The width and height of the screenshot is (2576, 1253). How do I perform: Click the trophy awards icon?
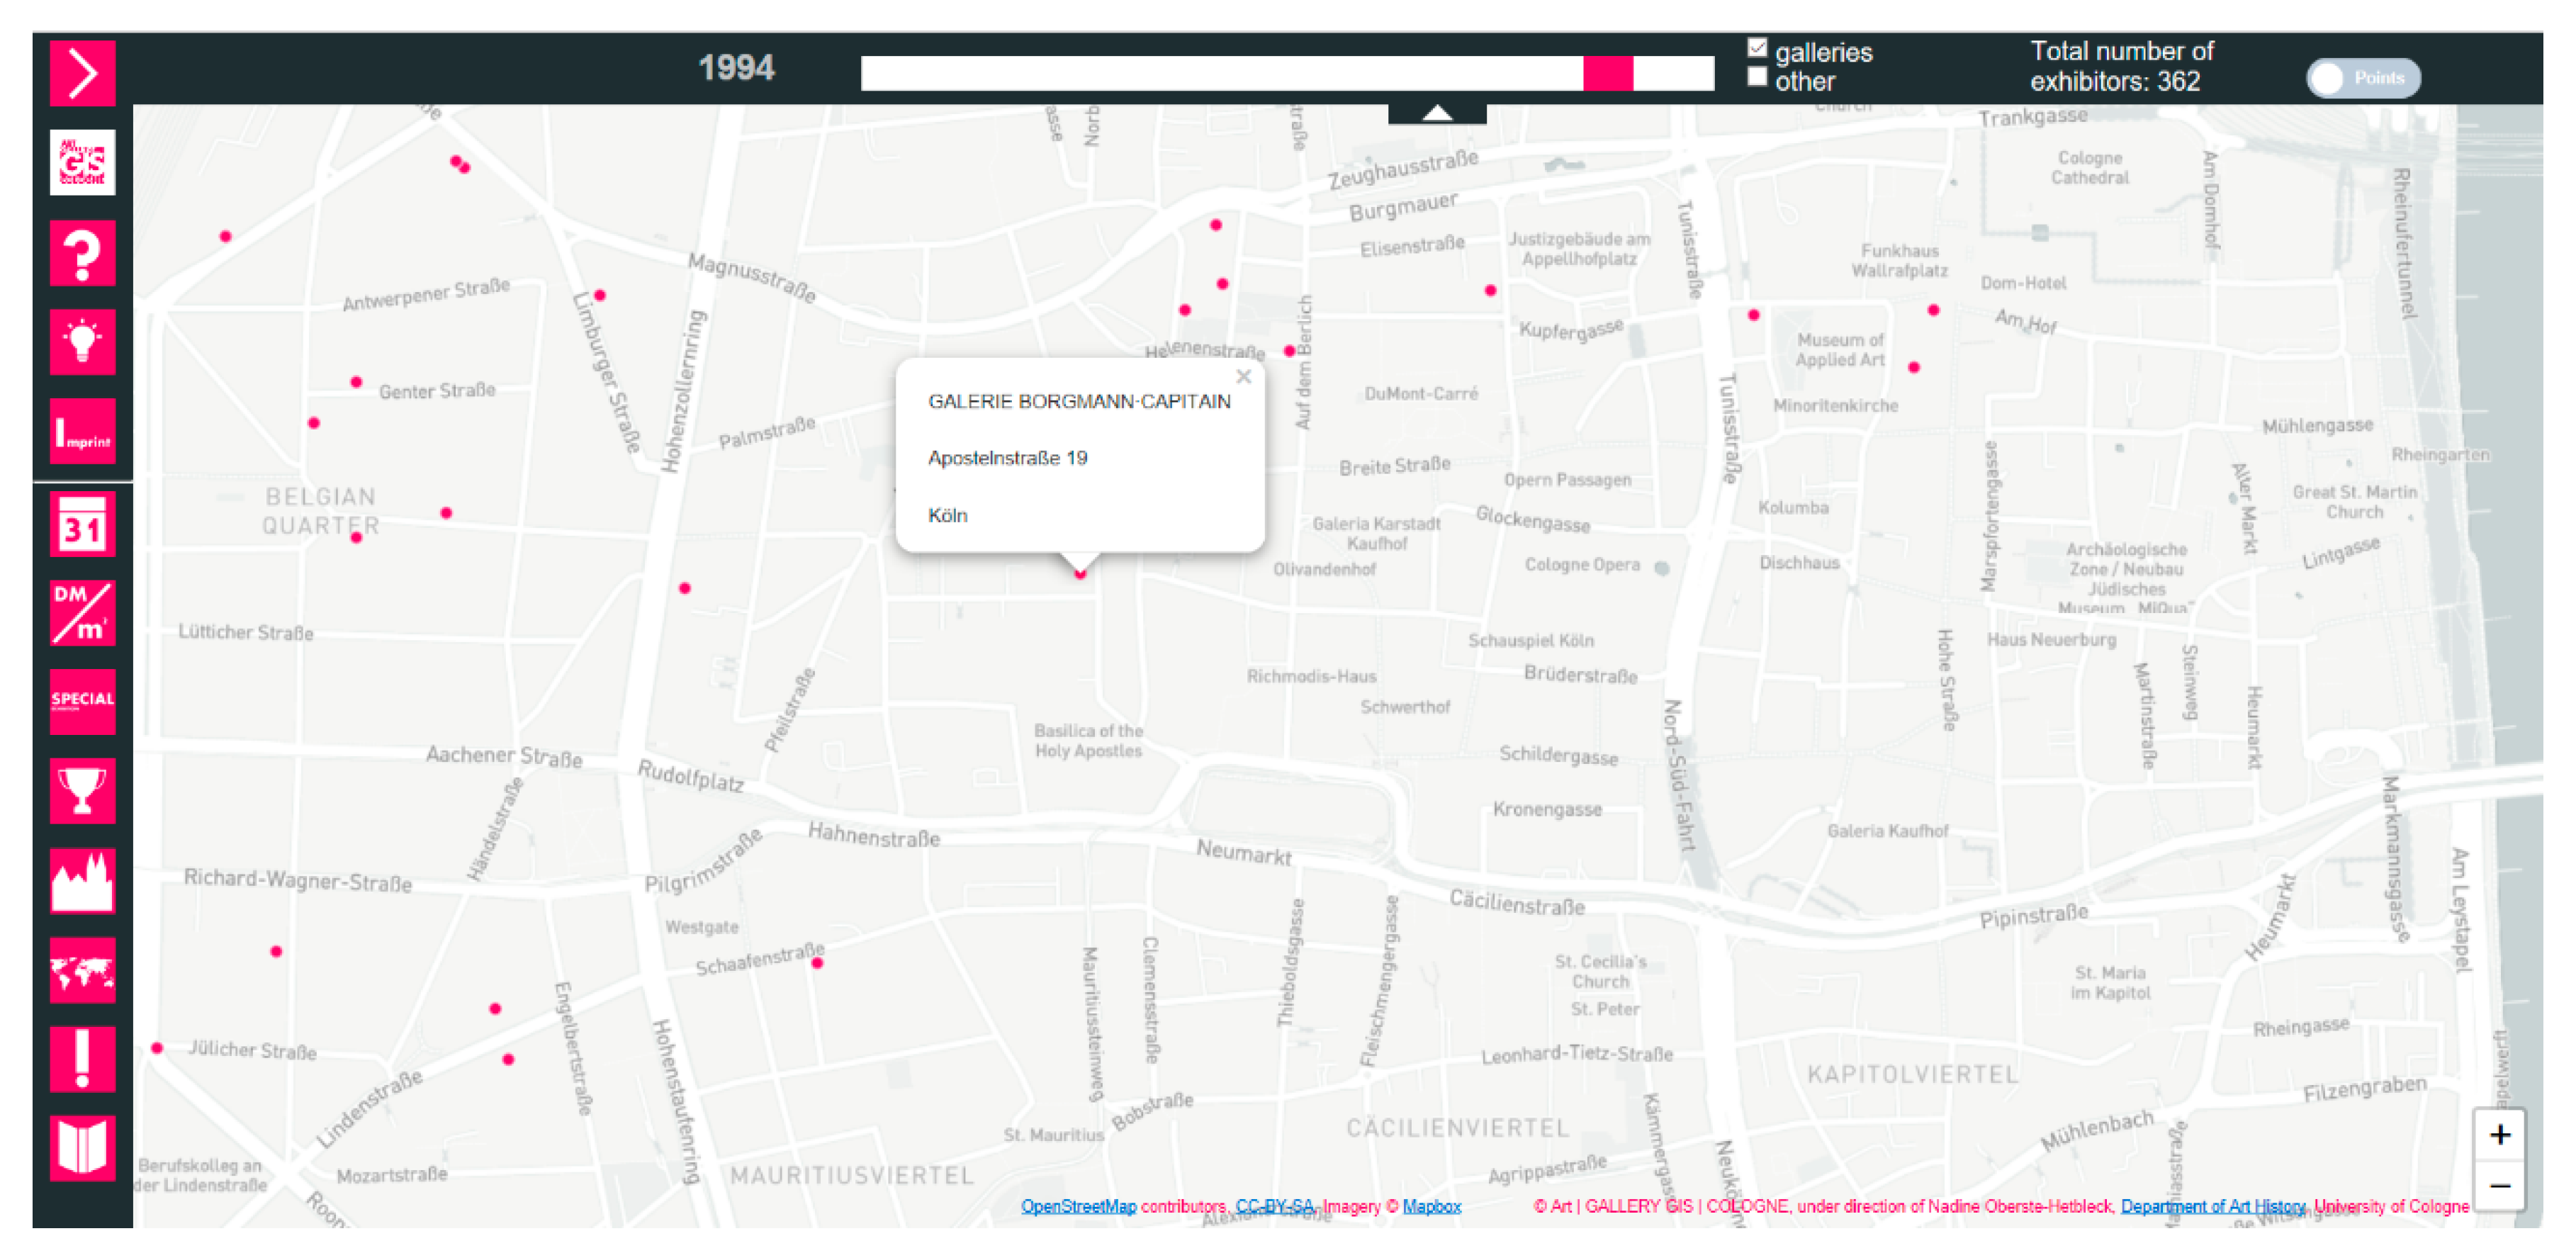click(82, 791)
